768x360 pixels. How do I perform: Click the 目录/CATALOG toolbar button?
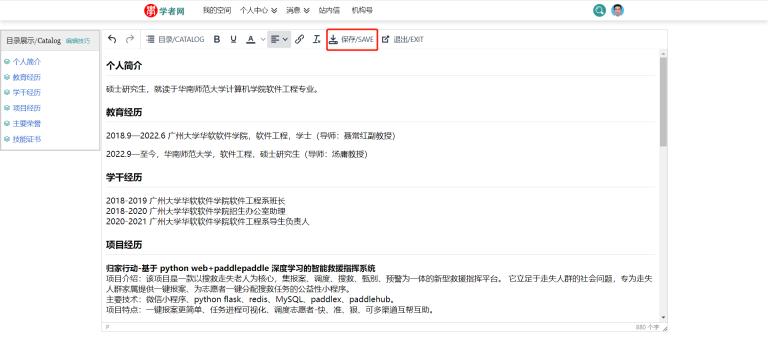[175, 39]
